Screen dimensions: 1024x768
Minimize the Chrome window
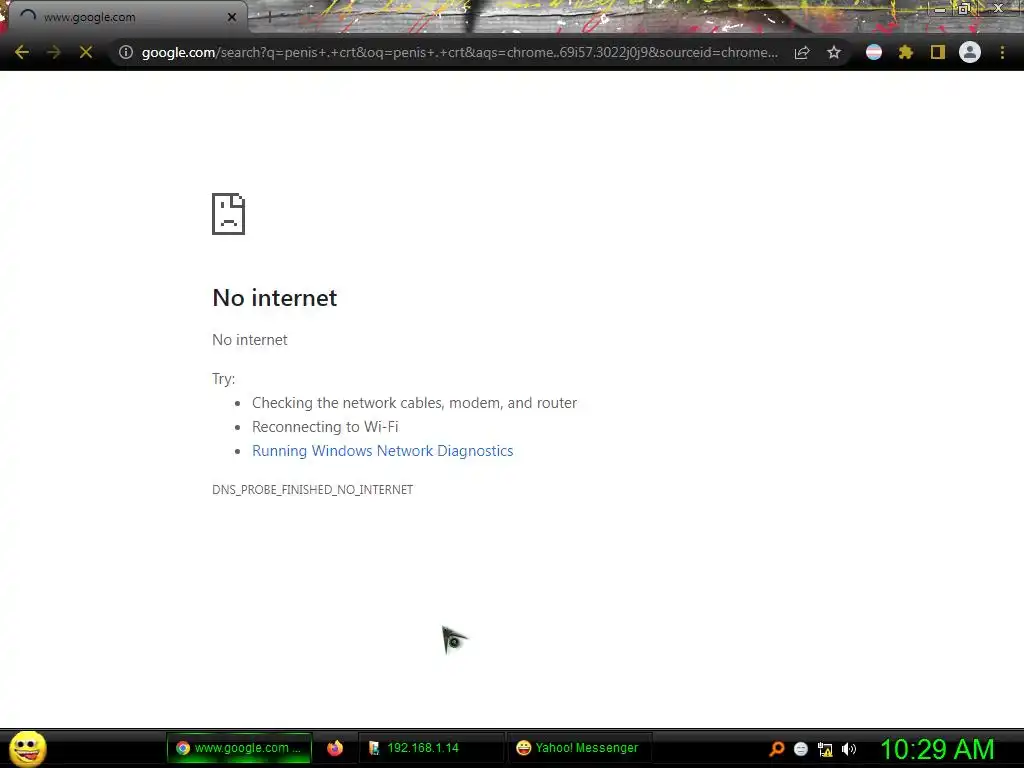(x=940, y=9)
